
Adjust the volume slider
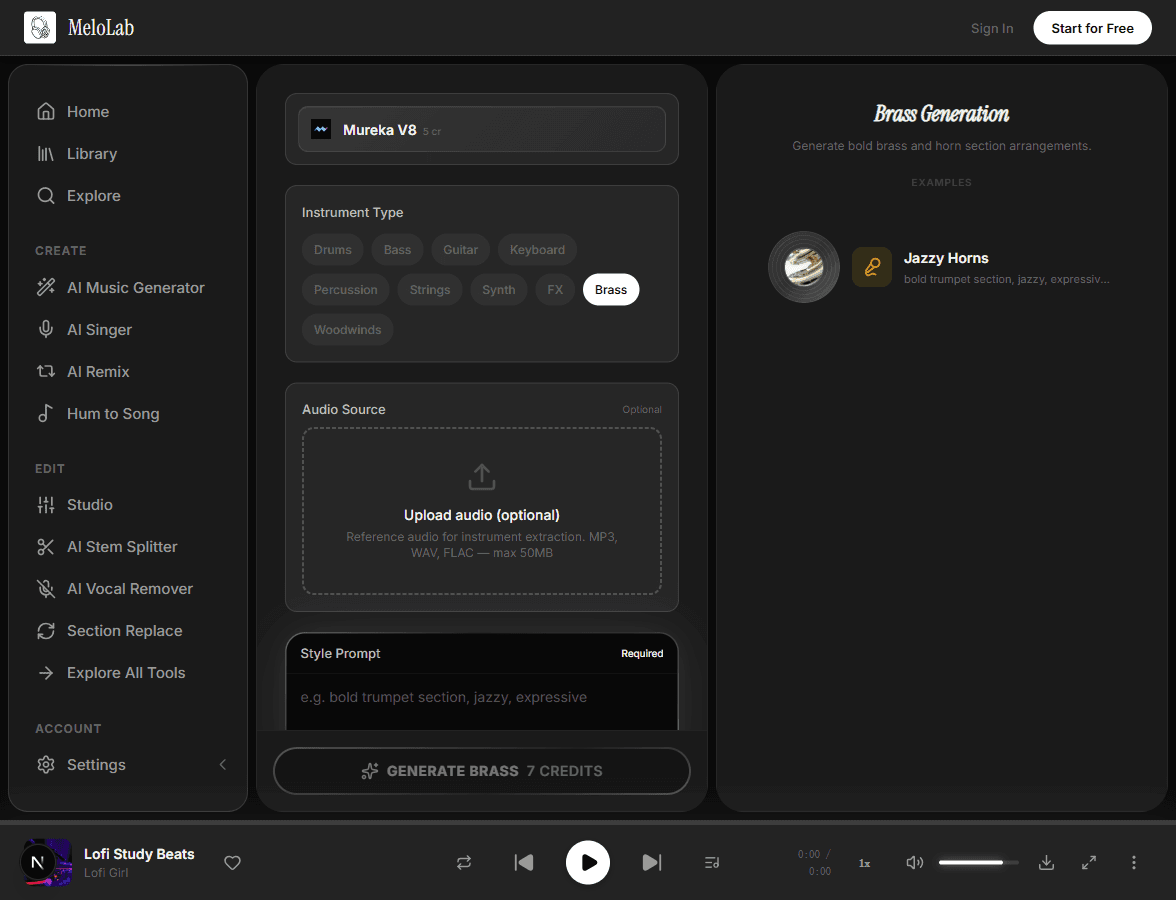978,862
